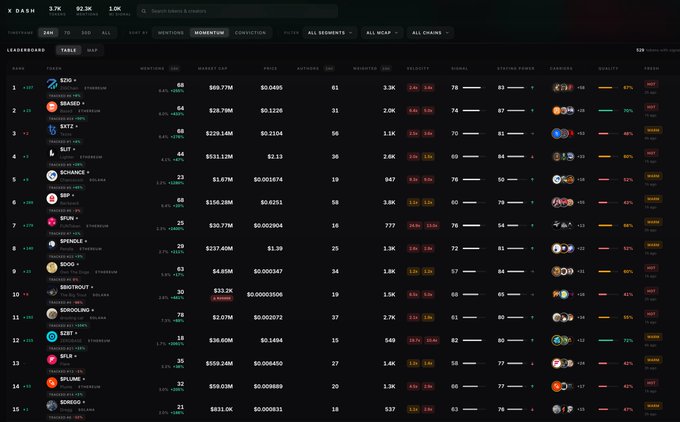Click the Staying Power column header
Image resolution: width=680 pixels, height=422 pixels.
516,69
